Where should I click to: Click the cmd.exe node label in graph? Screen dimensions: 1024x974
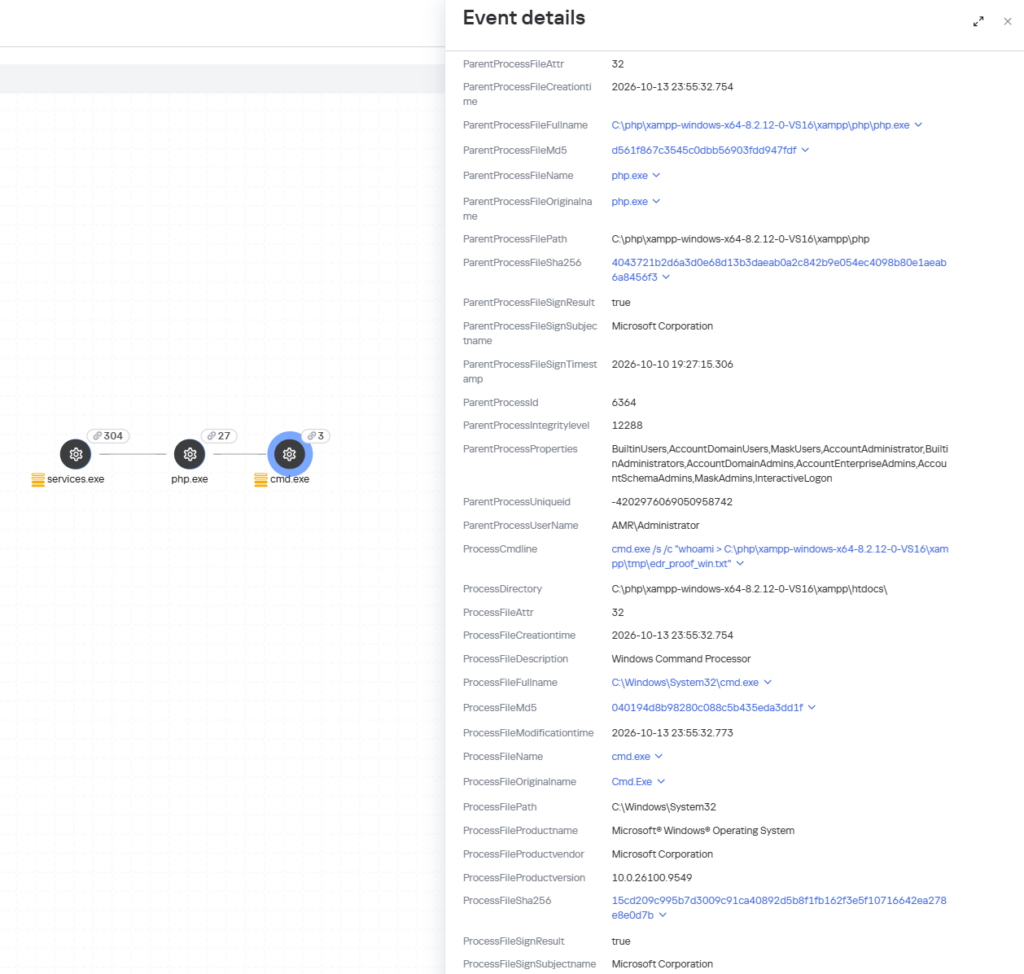[290, 479]
